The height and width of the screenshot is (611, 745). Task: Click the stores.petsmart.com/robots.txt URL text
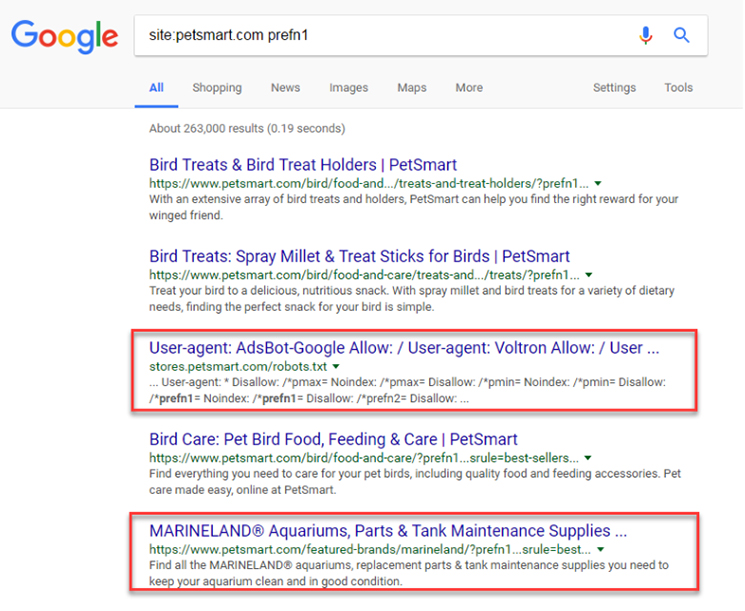click(238, 367)
